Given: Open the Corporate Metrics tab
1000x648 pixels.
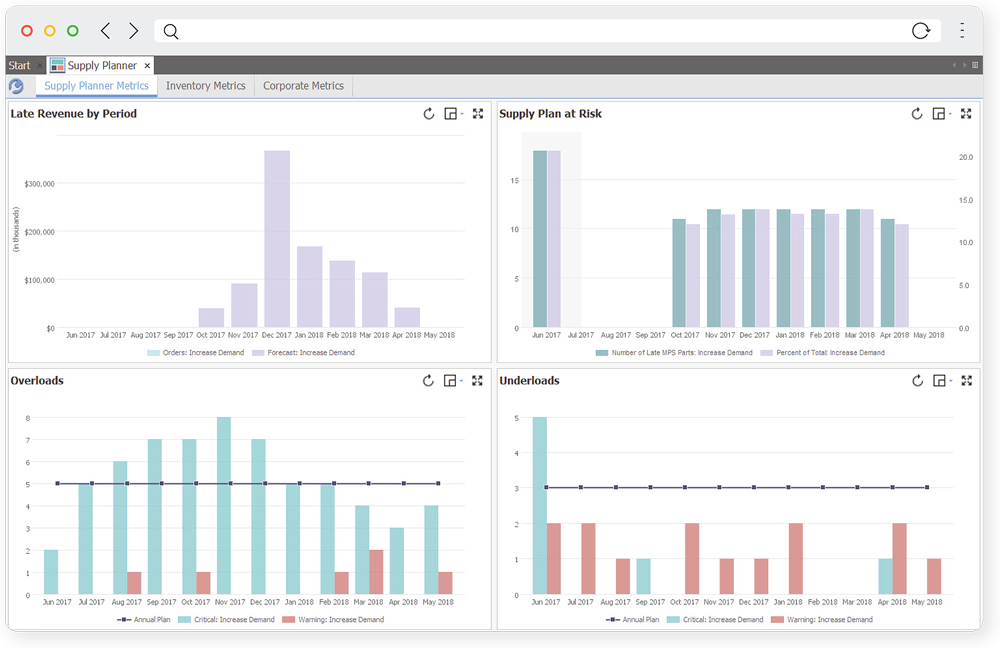Looking at the screenshot, I should pyautogui.click(x=303, y=86).
